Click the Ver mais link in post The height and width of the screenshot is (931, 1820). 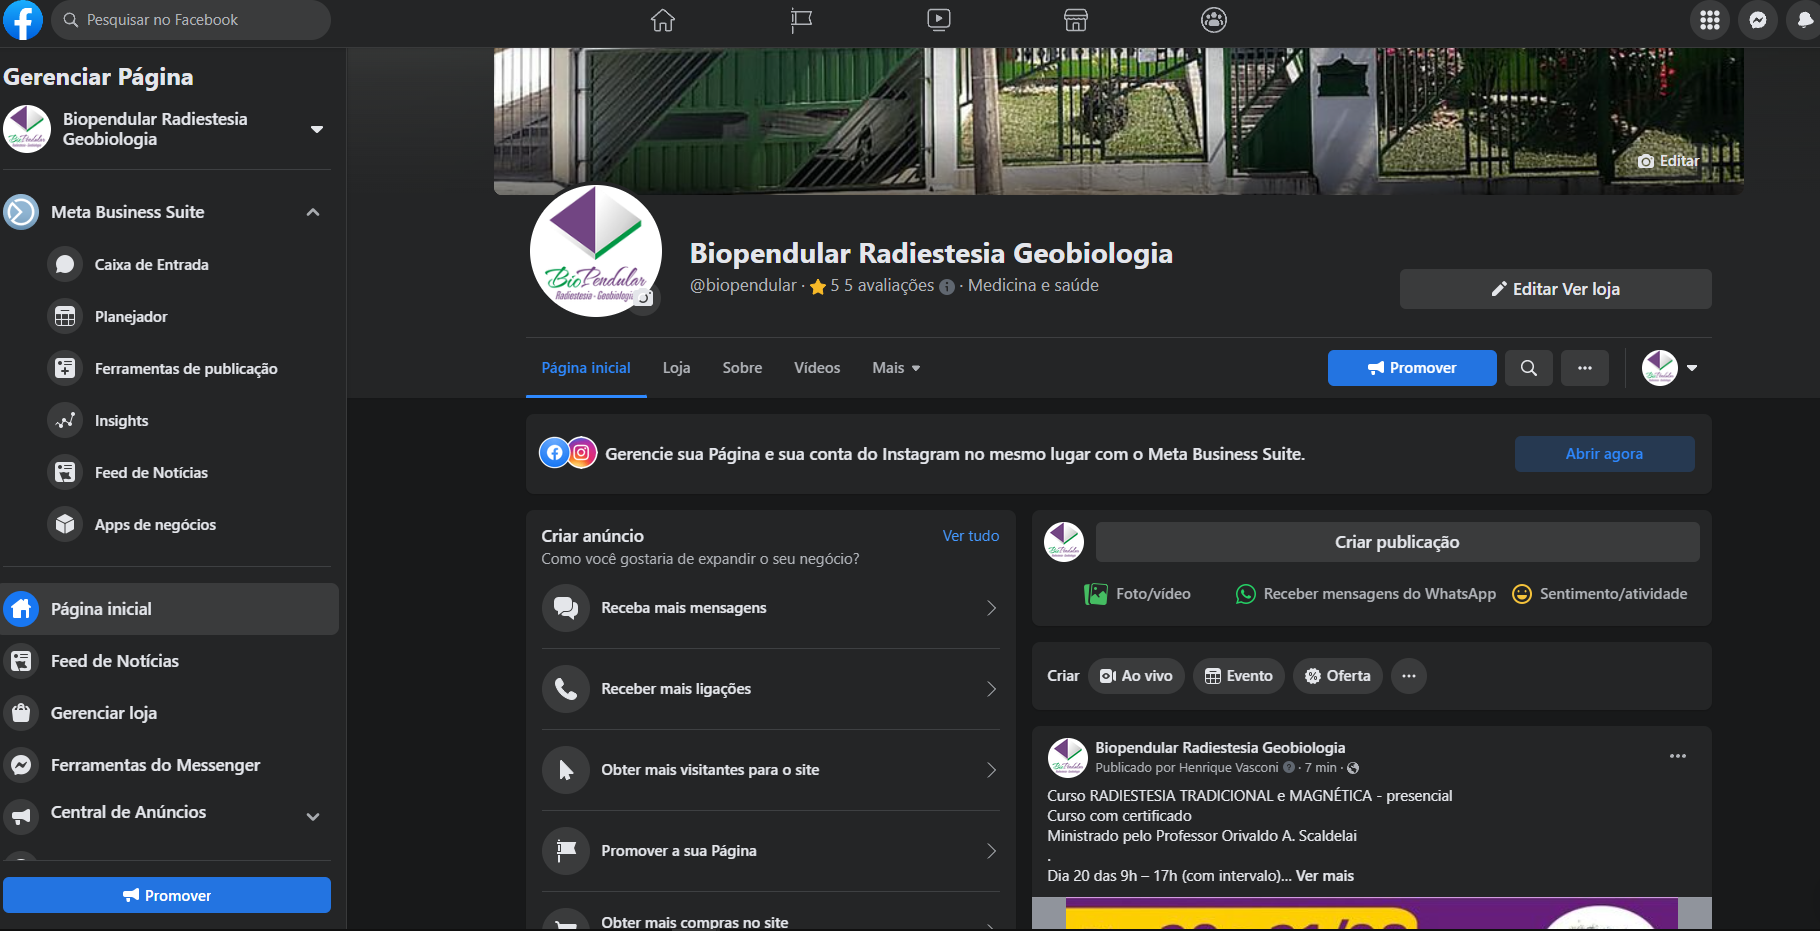(1325, 876)
